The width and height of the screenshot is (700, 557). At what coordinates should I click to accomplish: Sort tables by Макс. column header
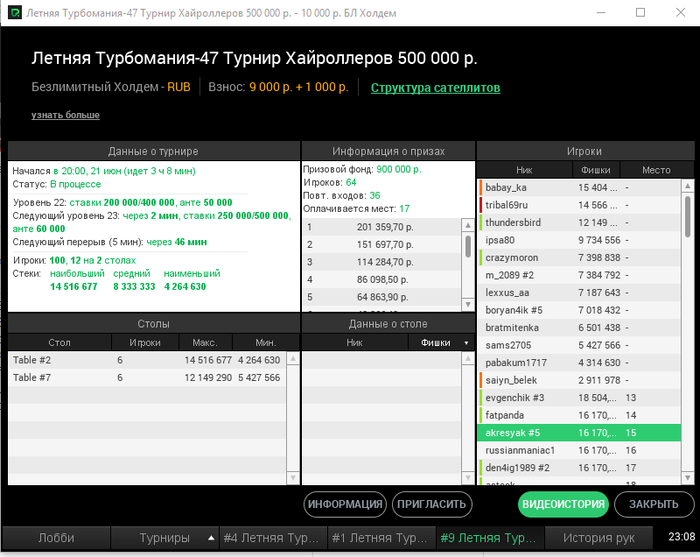(205, 342)
